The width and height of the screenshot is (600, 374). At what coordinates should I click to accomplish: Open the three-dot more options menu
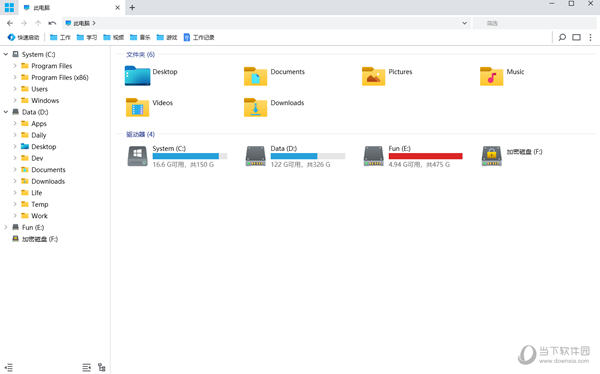pos(590,37)
